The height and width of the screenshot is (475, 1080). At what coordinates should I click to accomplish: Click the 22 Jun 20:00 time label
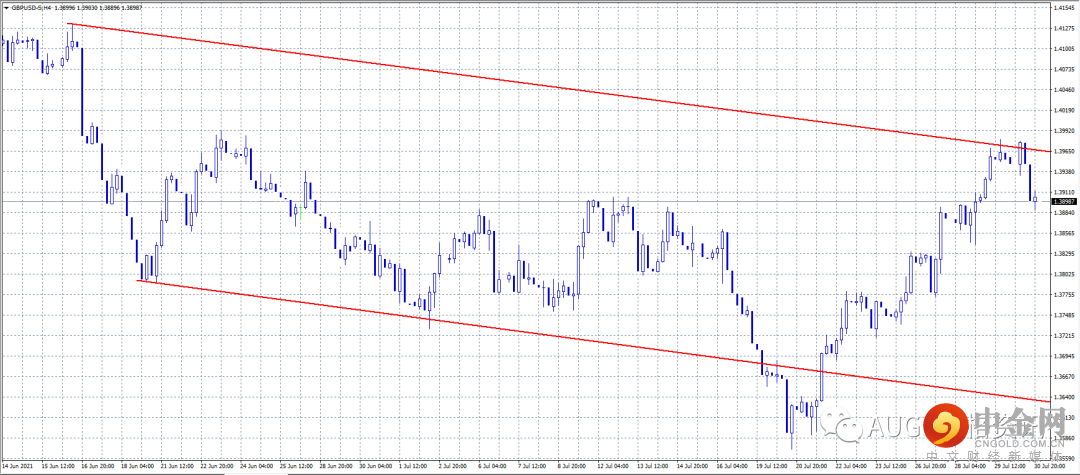(219, 465)
